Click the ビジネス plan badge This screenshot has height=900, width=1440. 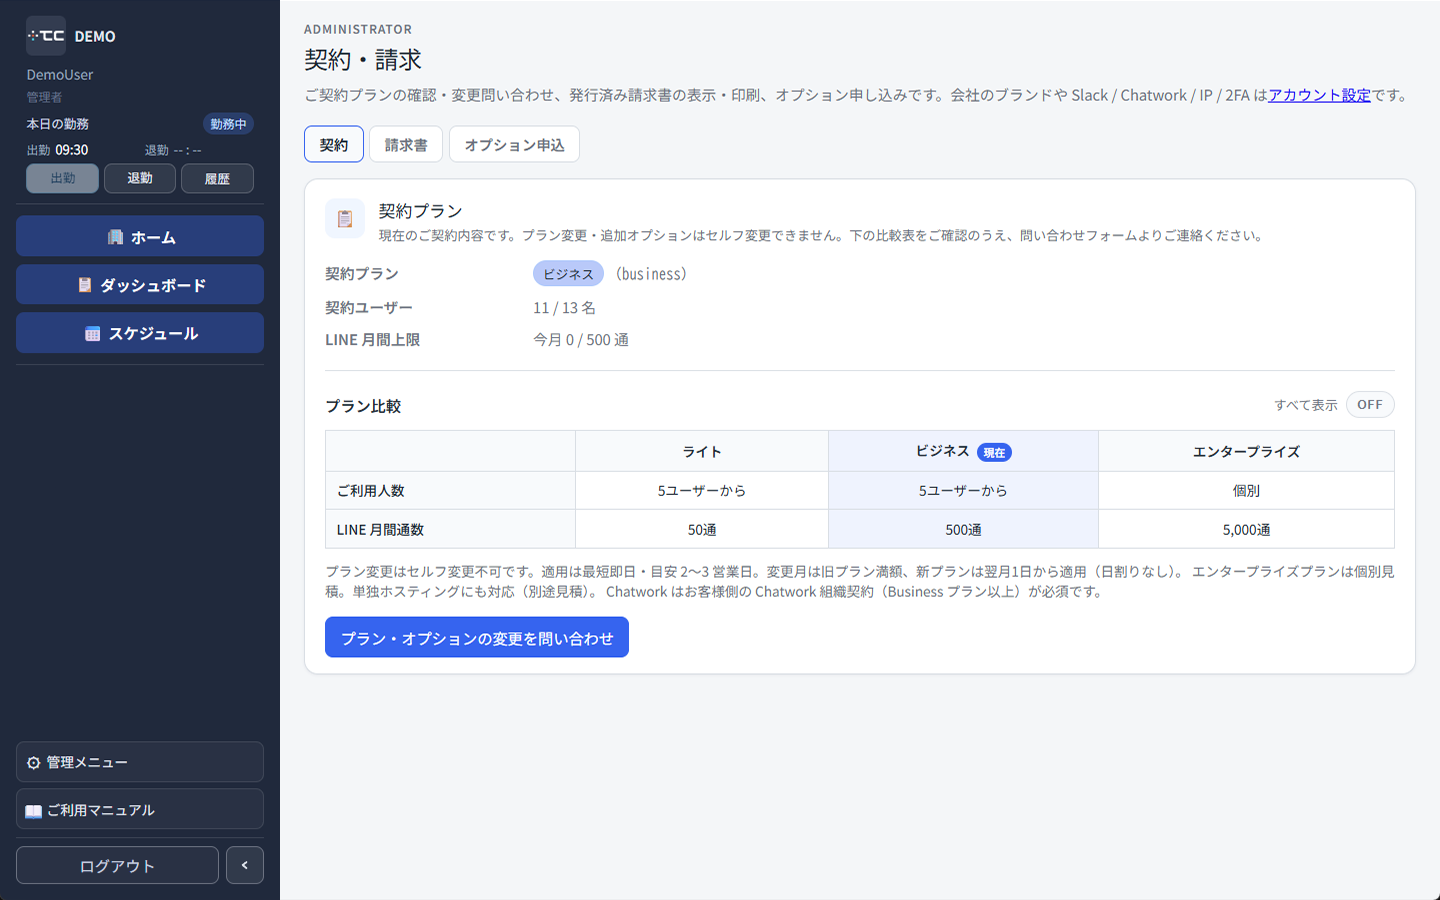[x=568, y=273]
